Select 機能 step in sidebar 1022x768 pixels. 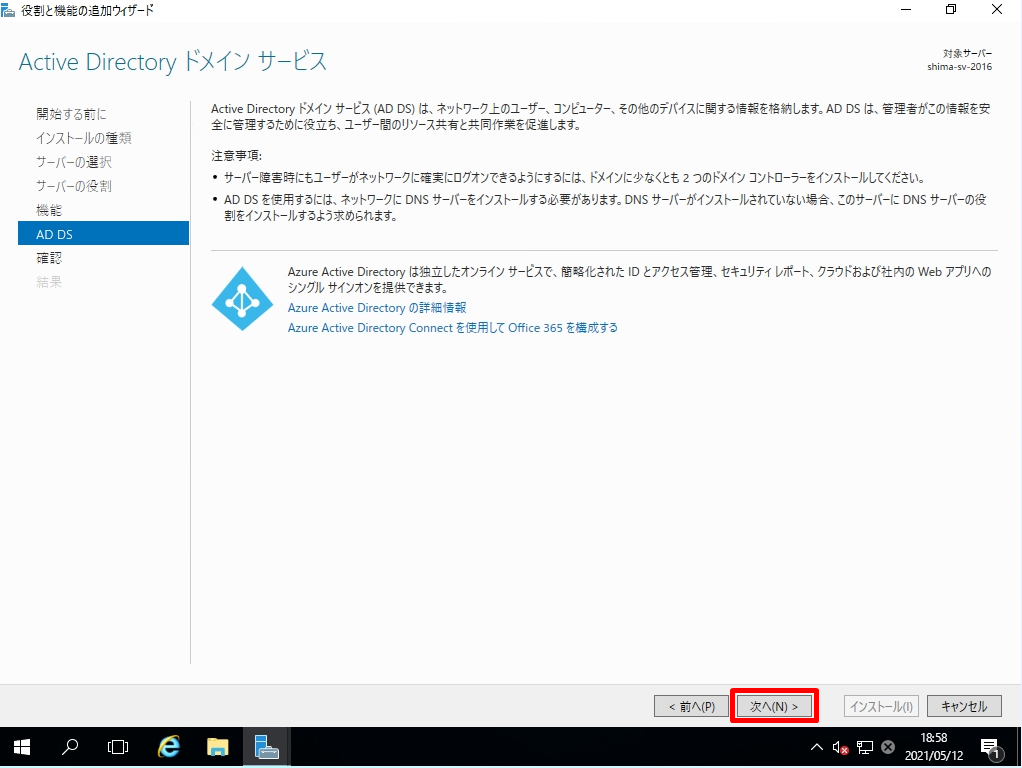click(x=49, y=210)
